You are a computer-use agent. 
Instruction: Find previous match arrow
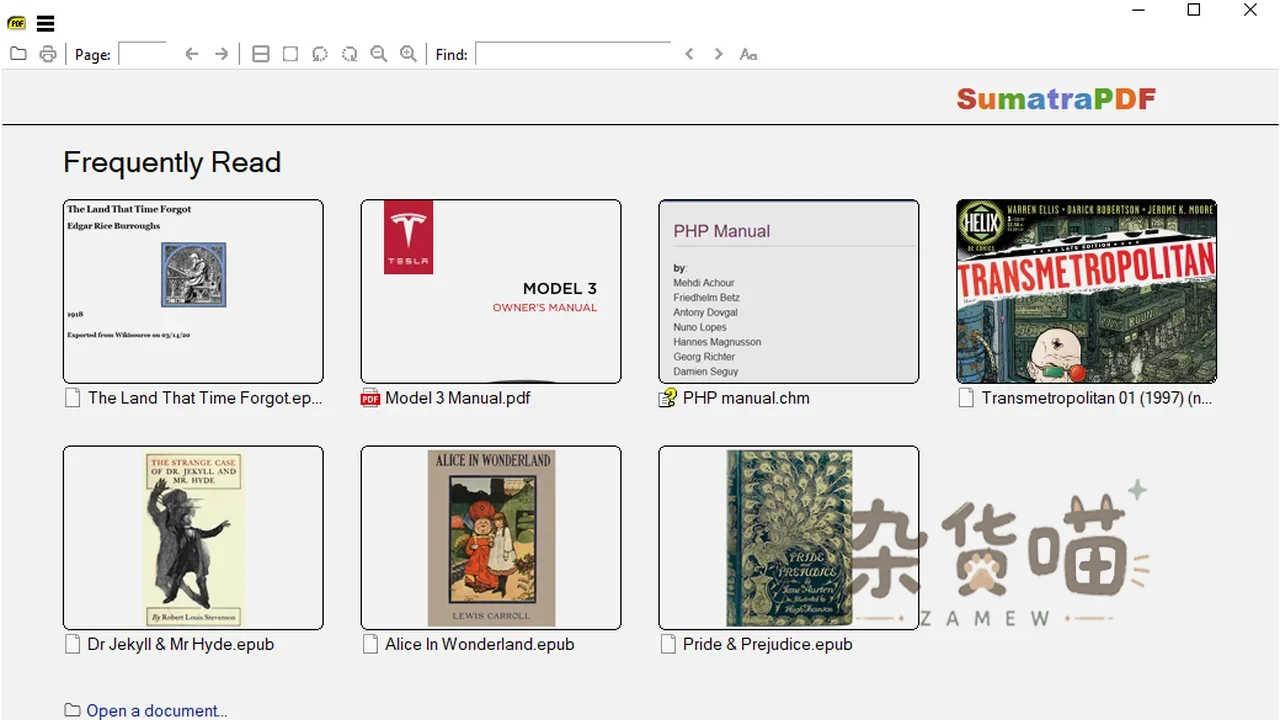[689, 54]
